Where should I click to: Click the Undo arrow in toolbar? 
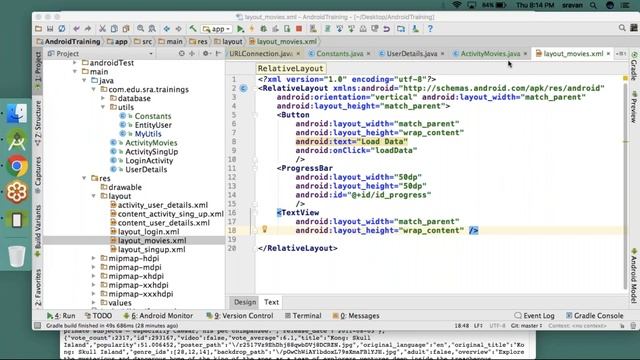click(76, 29)
